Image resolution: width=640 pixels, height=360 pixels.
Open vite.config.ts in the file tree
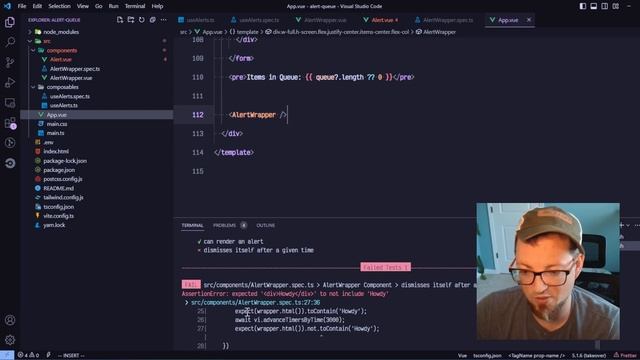coord(58,216)
